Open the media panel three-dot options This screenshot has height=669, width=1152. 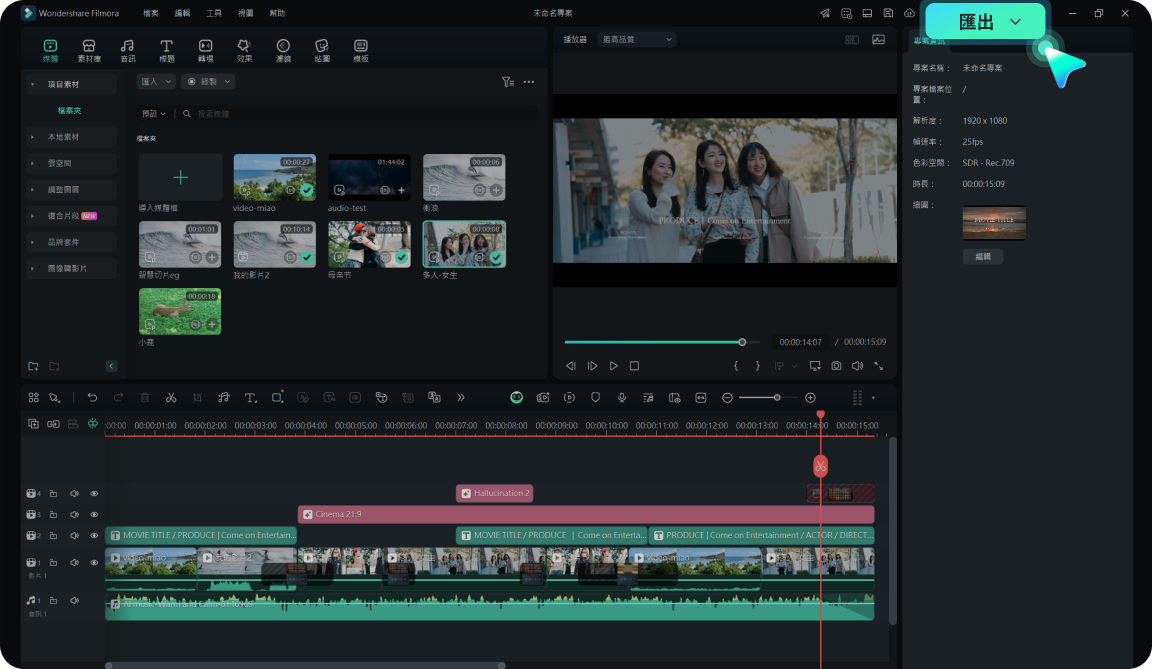[x=529, y=82]
